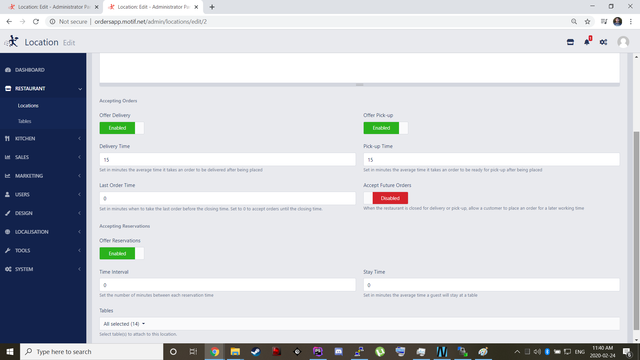Open File Explorer from the taskbar
The width and height of the screenshot is (640, 360).
pyautogui.click(x=235, y=351)
